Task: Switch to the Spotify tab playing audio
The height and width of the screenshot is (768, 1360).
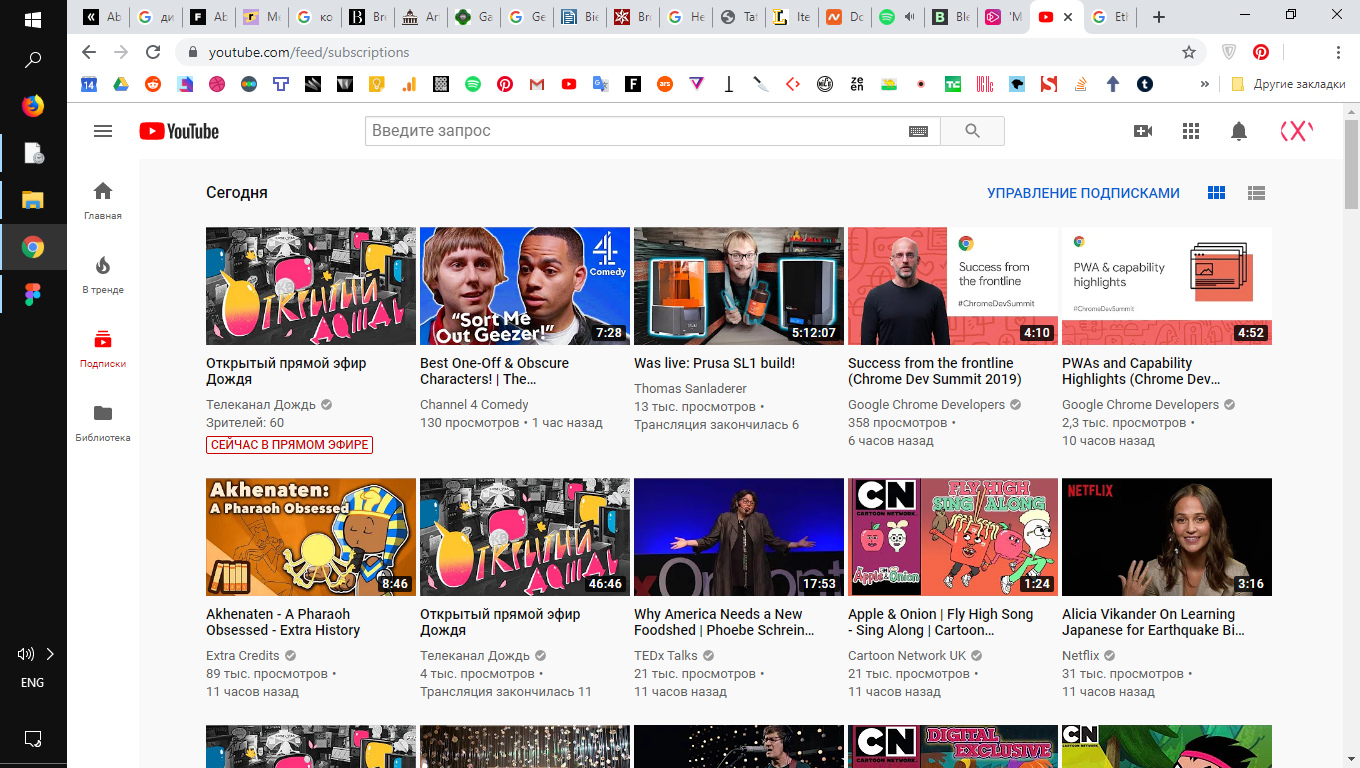Action: [x=898, y=17]
